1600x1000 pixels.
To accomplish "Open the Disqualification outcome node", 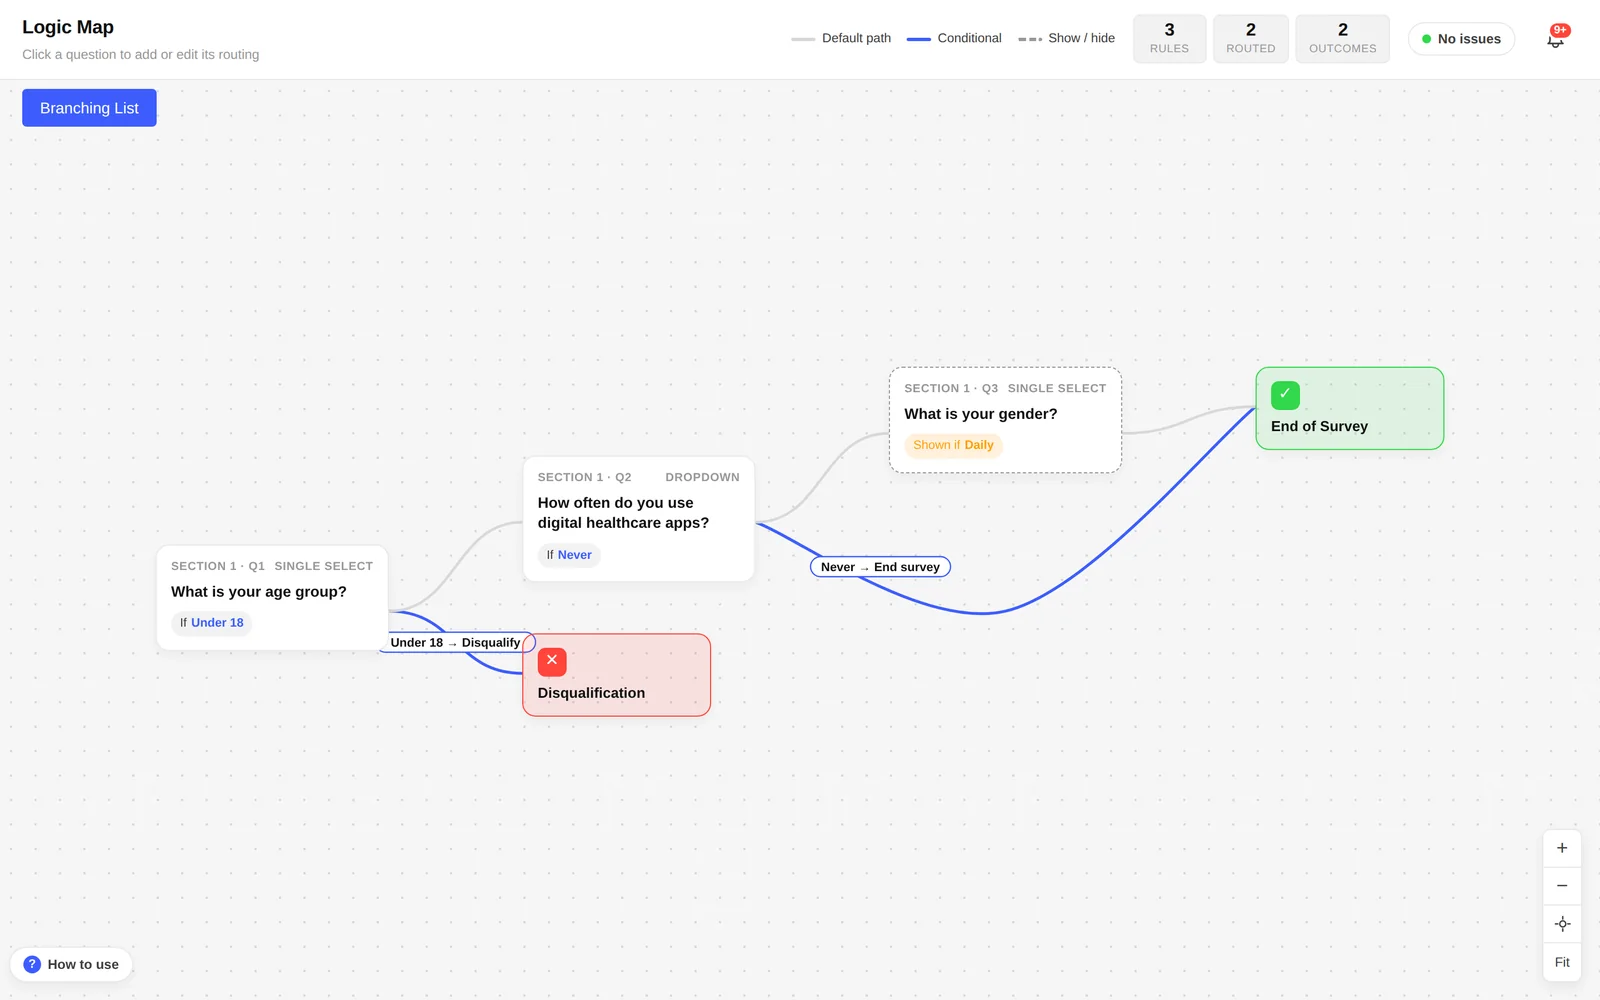I will pos(616,675).
